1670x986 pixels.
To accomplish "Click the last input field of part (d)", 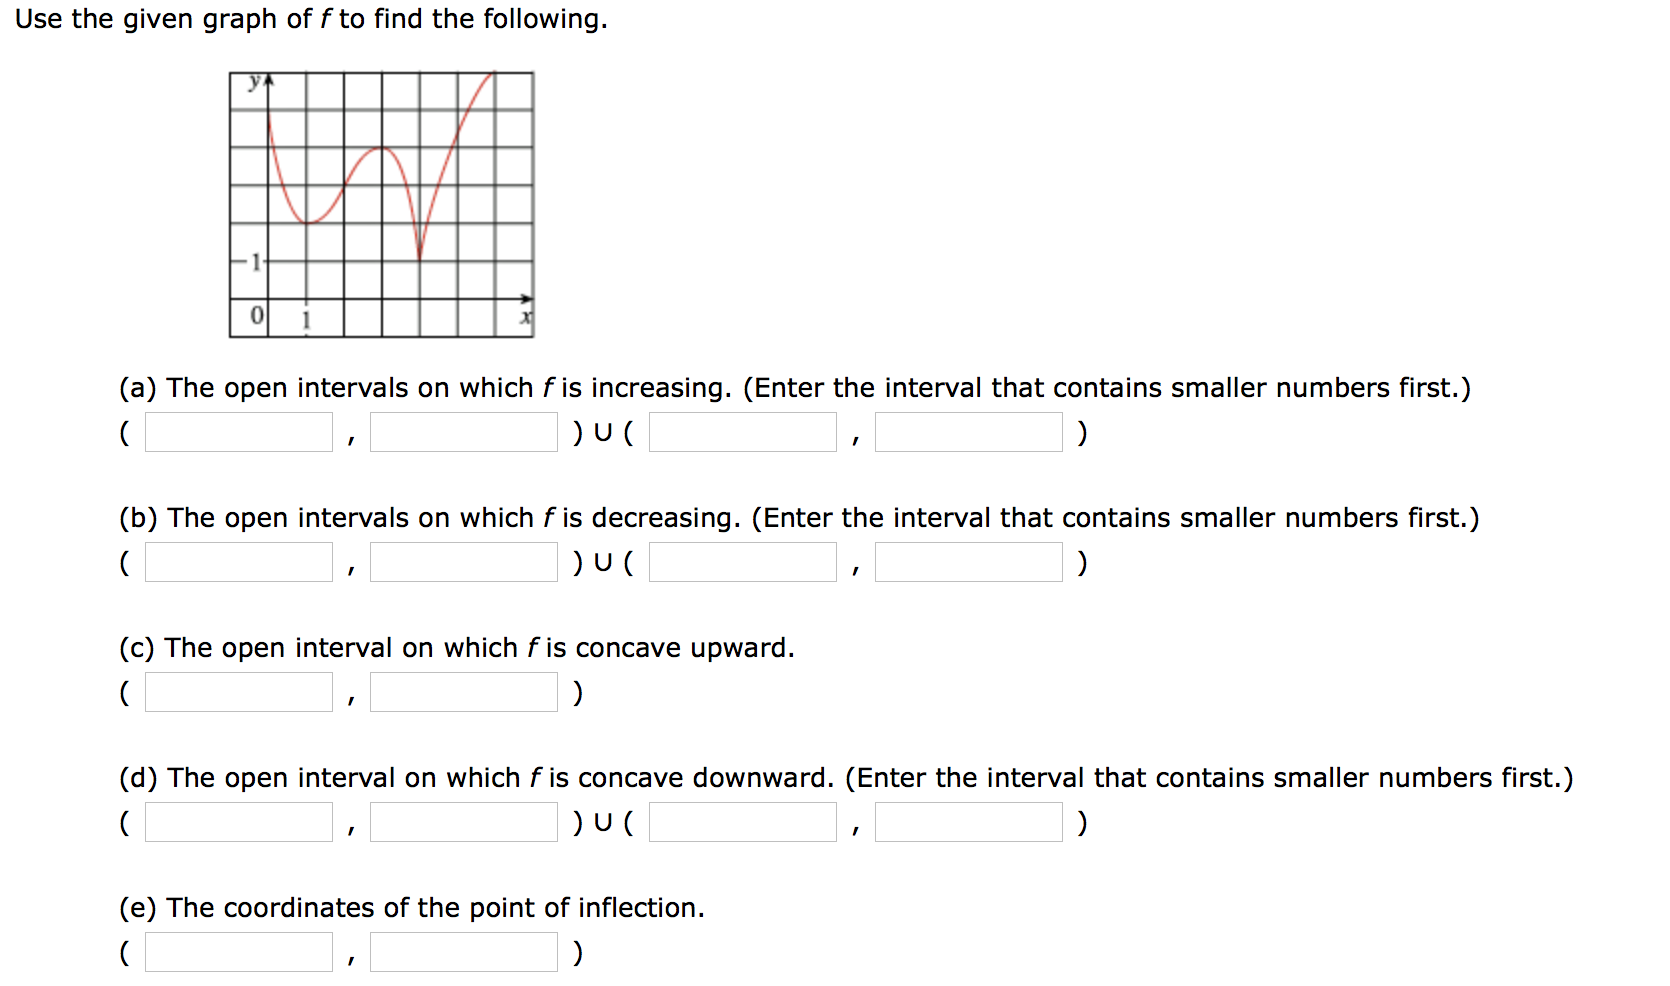I will [967, 821].
